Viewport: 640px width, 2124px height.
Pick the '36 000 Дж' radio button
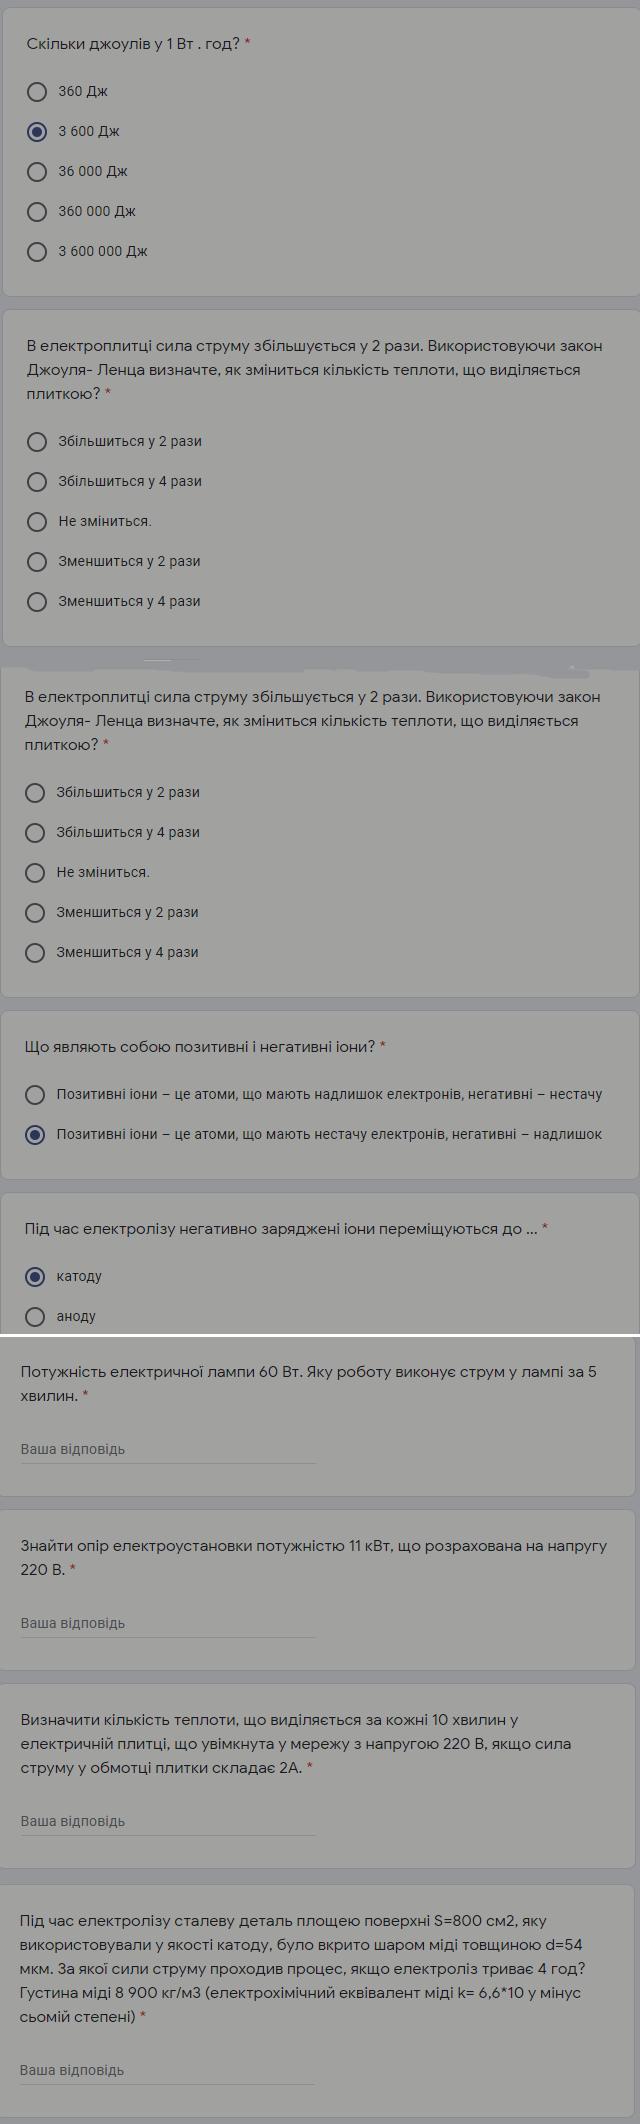point(37,172)
